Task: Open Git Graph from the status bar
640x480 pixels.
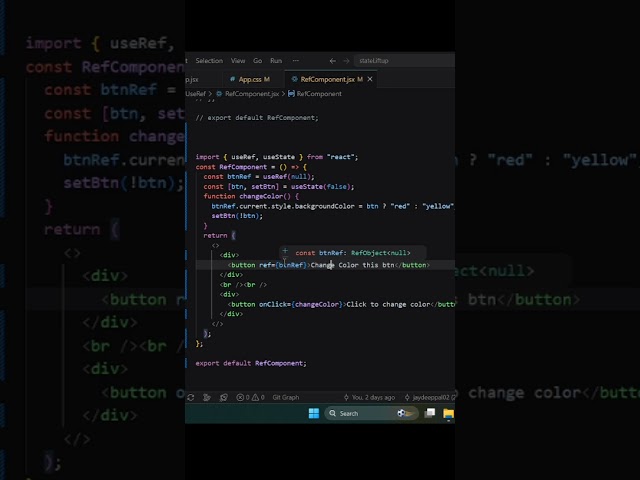Action: pyautogui.click(x=286, y=397)
